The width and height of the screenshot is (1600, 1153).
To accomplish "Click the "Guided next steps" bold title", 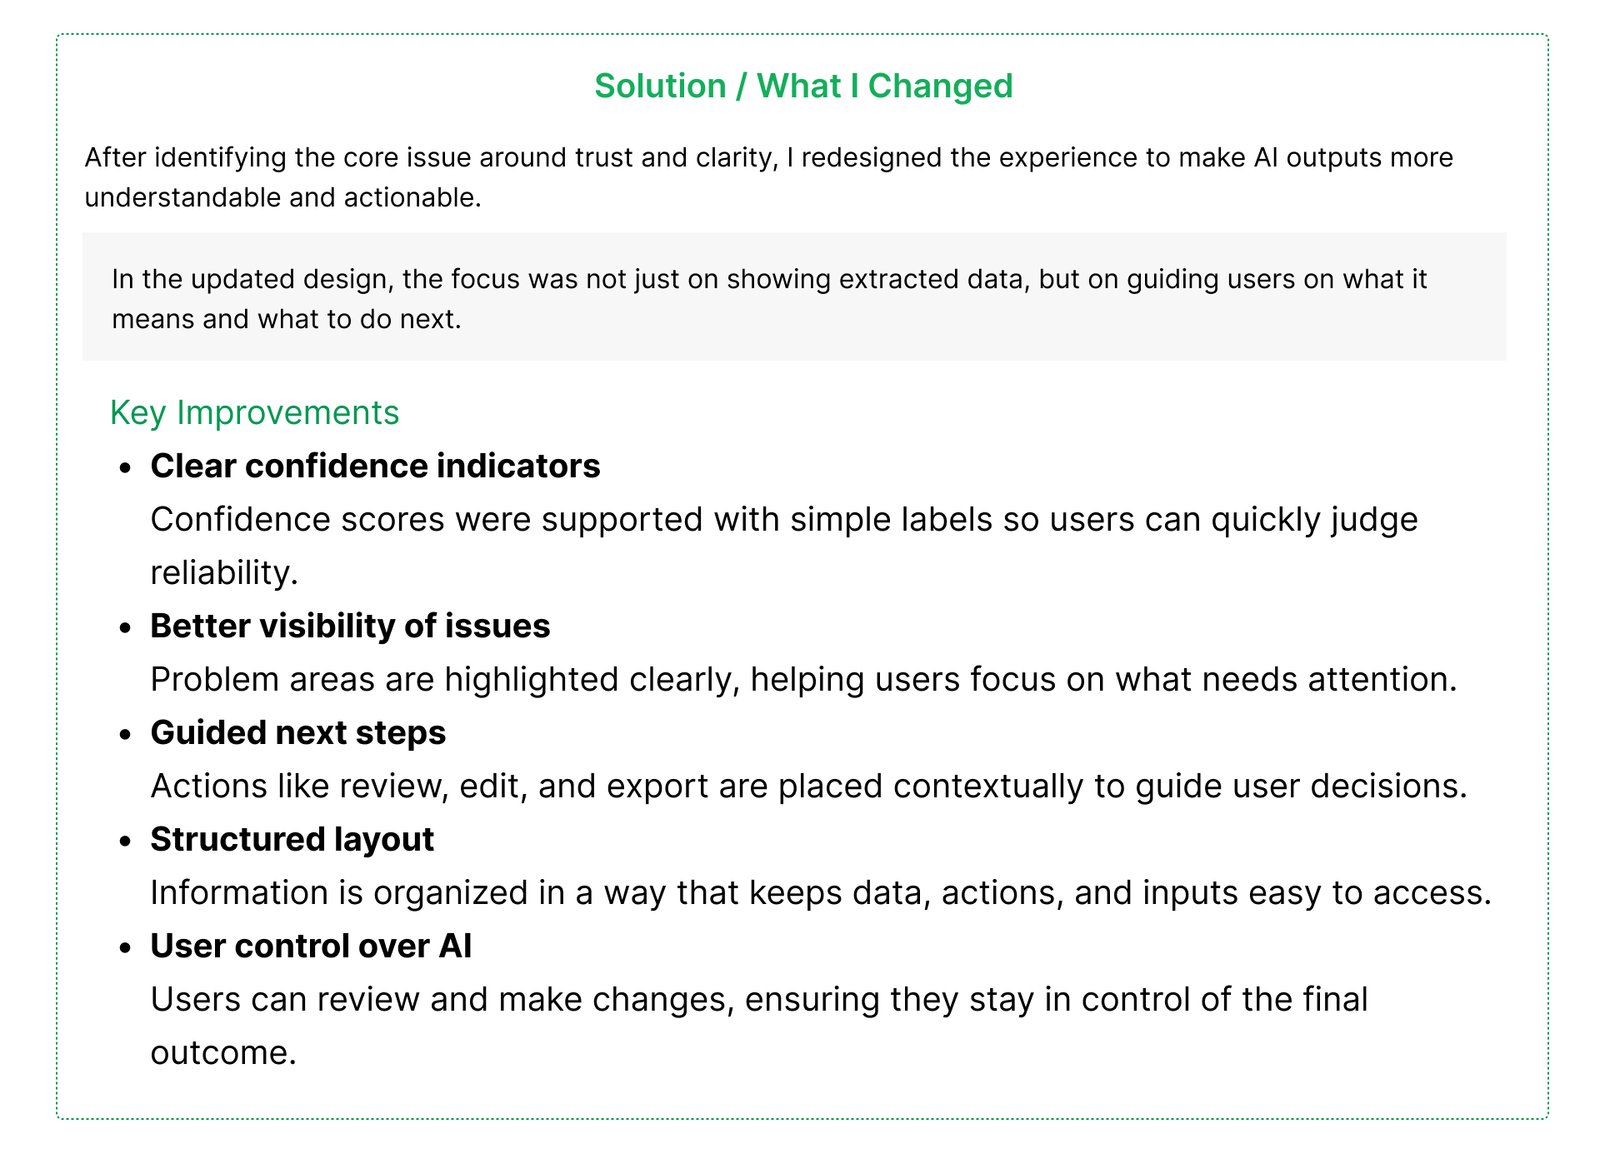I will click(298, 733).
